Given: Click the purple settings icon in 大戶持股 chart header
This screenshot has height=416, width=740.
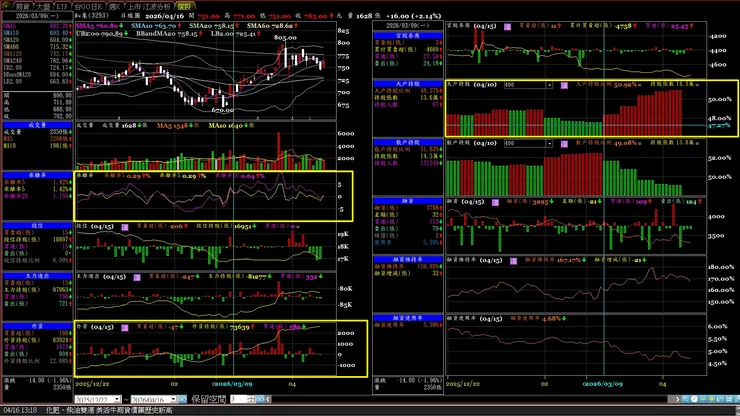Looking at the screenshot, I should point(564,85).
